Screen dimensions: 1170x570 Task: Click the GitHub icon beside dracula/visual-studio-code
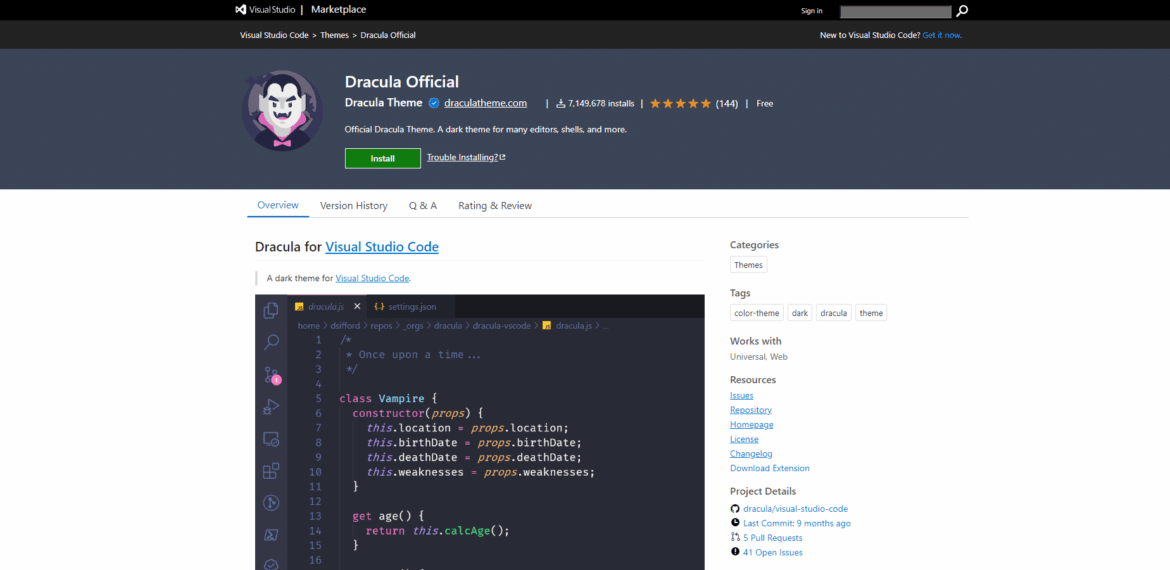pyautogui.click(x=735, y=509)
